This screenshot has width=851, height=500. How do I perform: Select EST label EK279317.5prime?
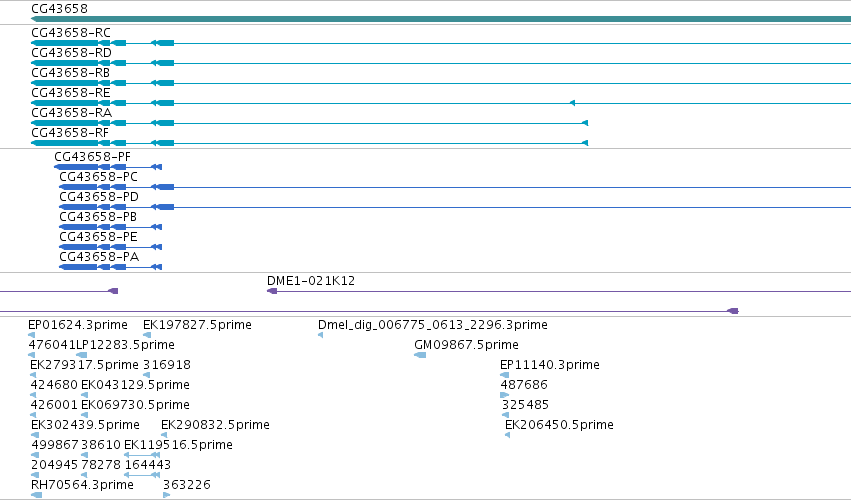pyautogui.click(x=85, y=365)
